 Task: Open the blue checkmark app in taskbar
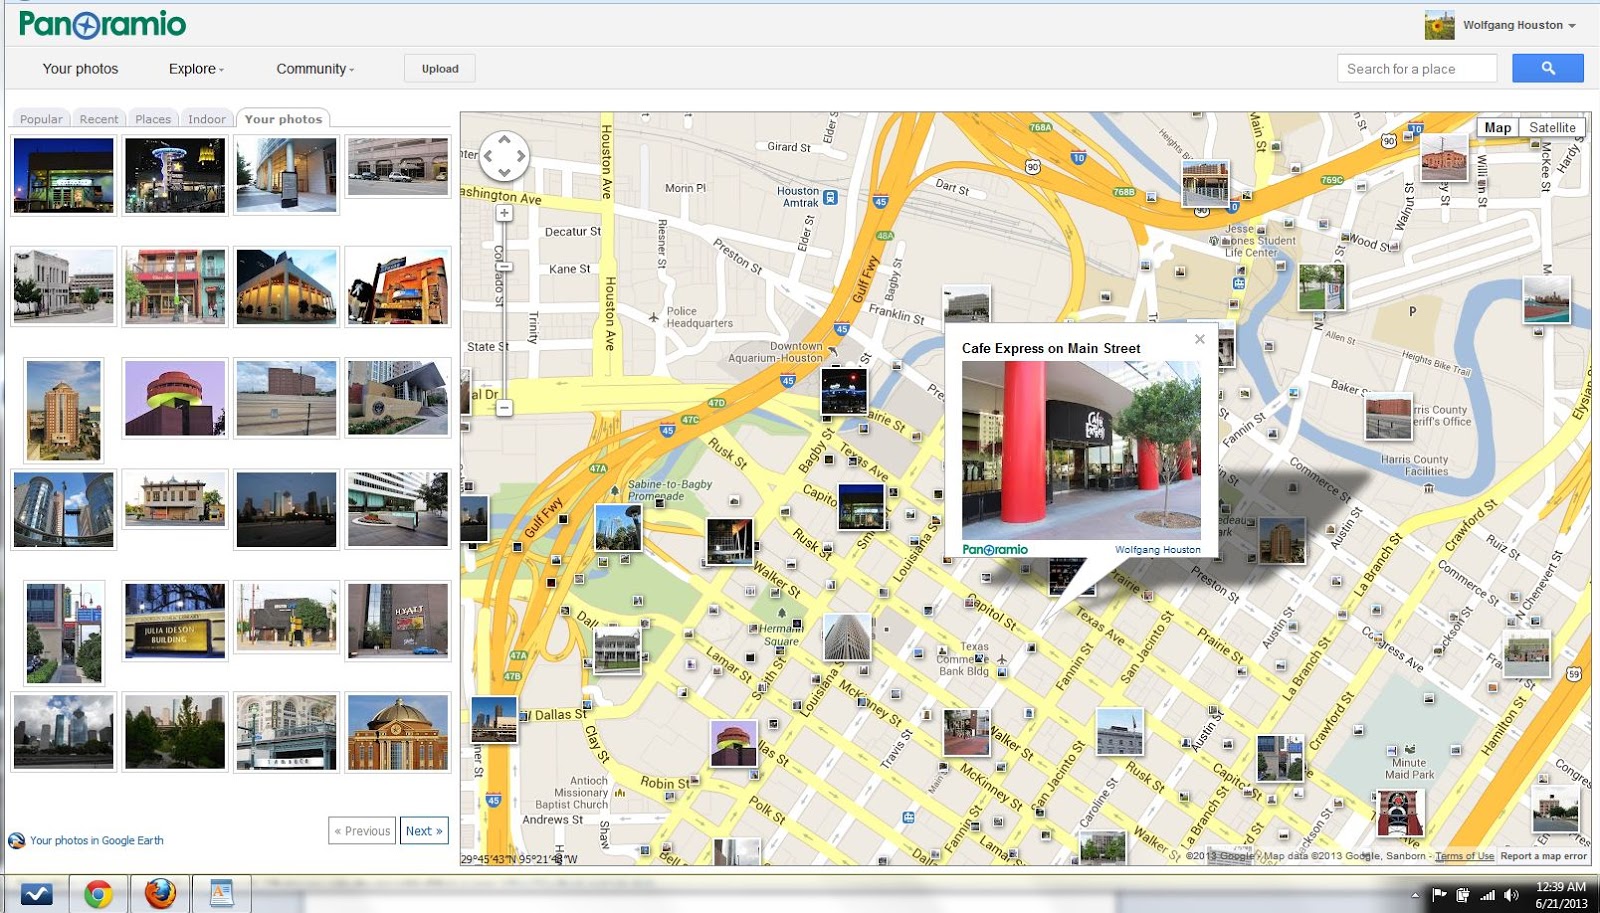36,893
